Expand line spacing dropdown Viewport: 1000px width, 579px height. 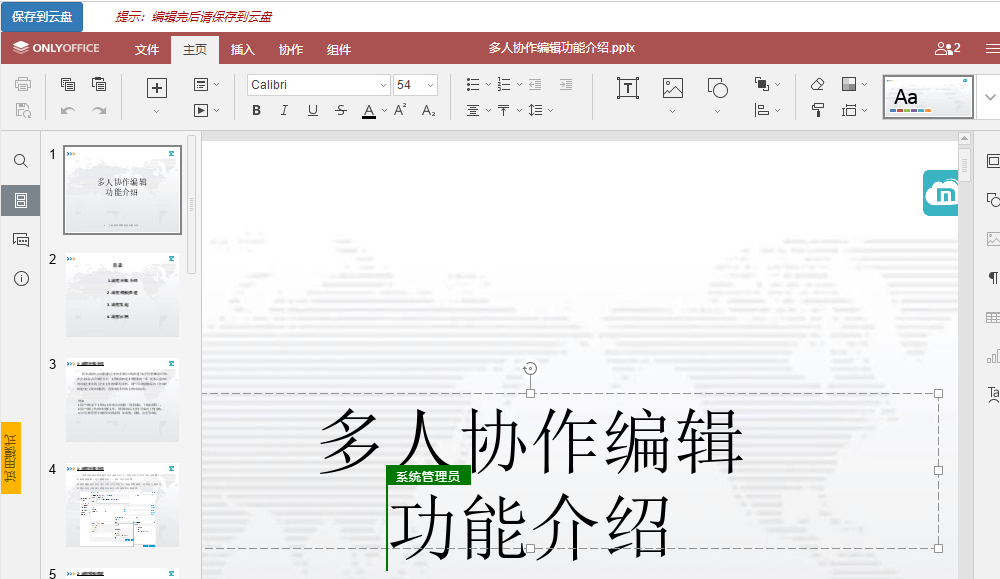pos(550,110)
